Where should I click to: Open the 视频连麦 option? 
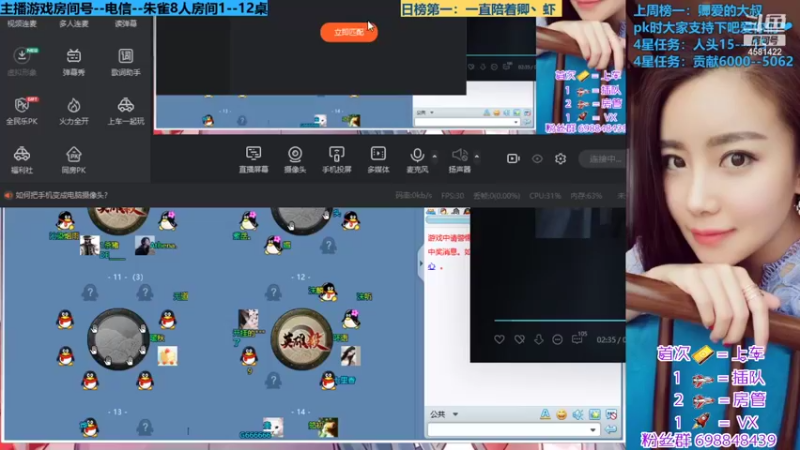click(x=22, y=23)
